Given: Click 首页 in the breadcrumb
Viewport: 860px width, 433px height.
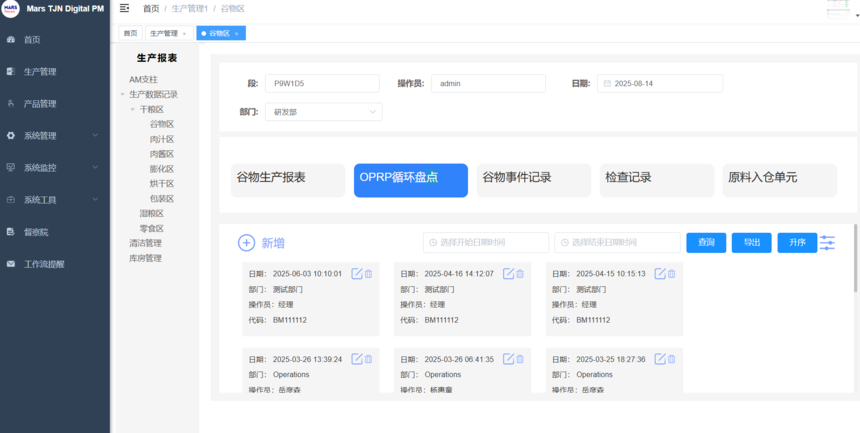Looking at the screenshot, I should point(151,8).
